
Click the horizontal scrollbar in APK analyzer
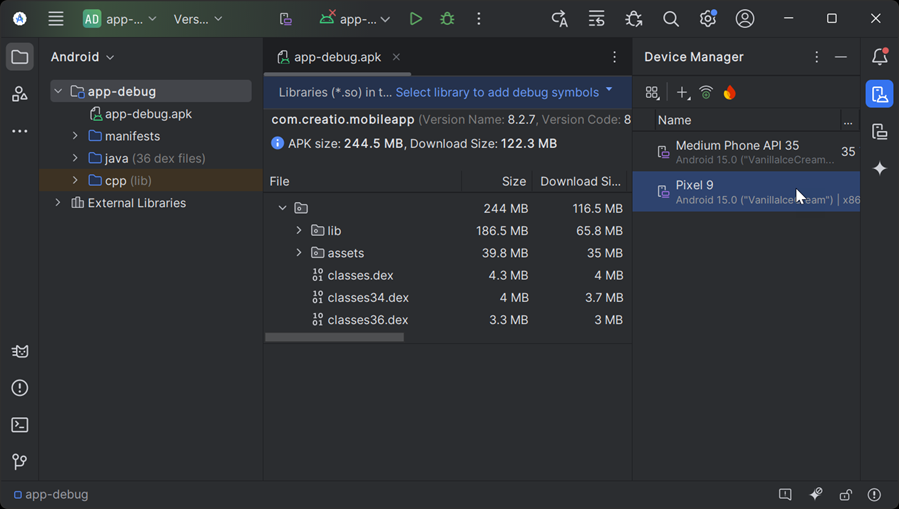click(335, 337)
